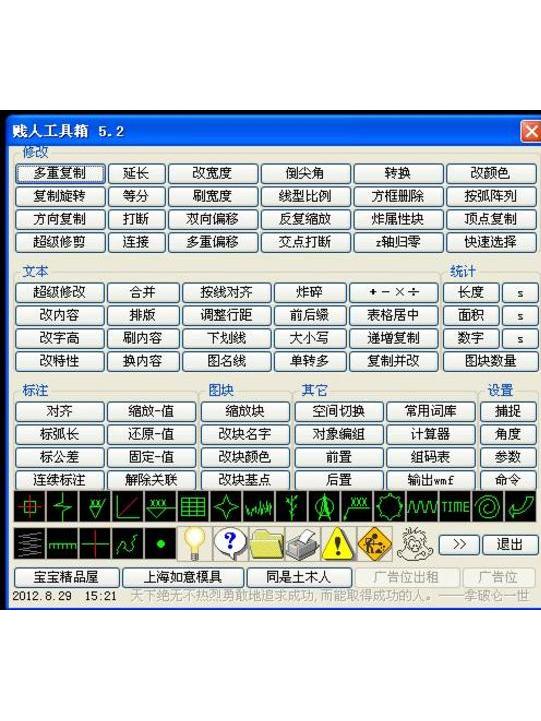Open the 上海如意模具 link button
Screen dimensions: 541x721
pyautogui.click(x=183, y=577)
